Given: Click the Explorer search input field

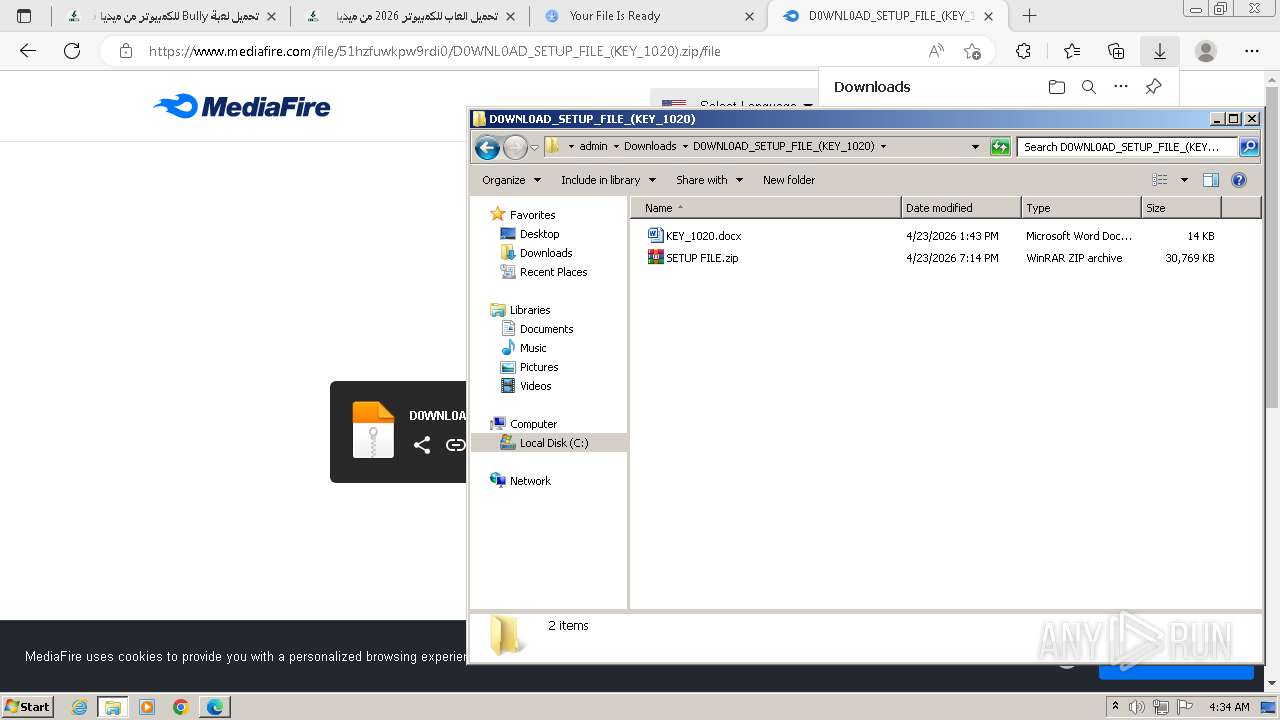Looking at the screenshot, I should (x=1127, y=147).
